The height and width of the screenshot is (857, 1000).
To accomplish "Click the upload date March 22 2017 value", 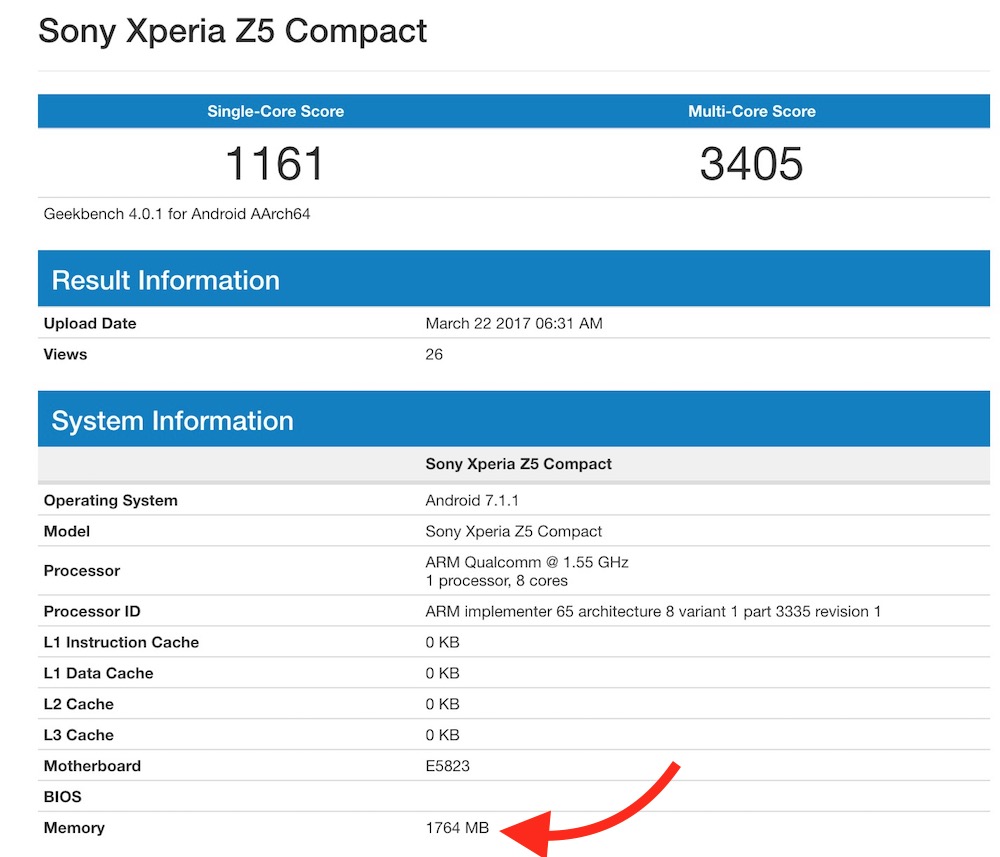I will pos(514,323).
